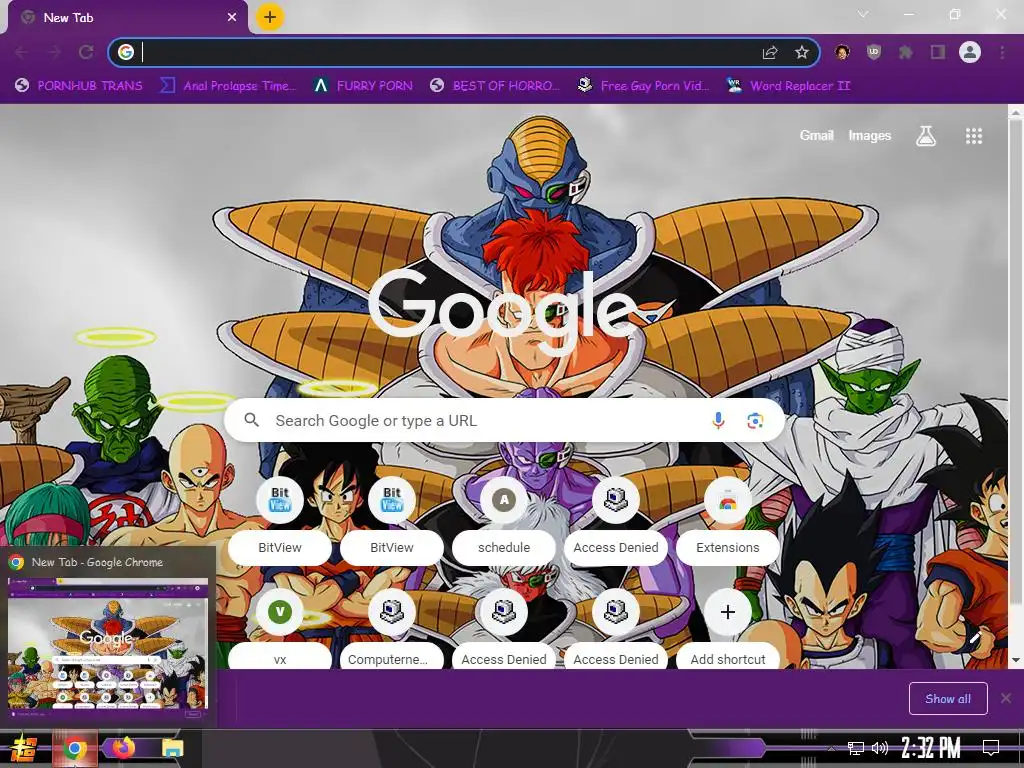The image size is (1024, 768).
Task: Open the schedule shortcut
Action: tap(504, 520)
